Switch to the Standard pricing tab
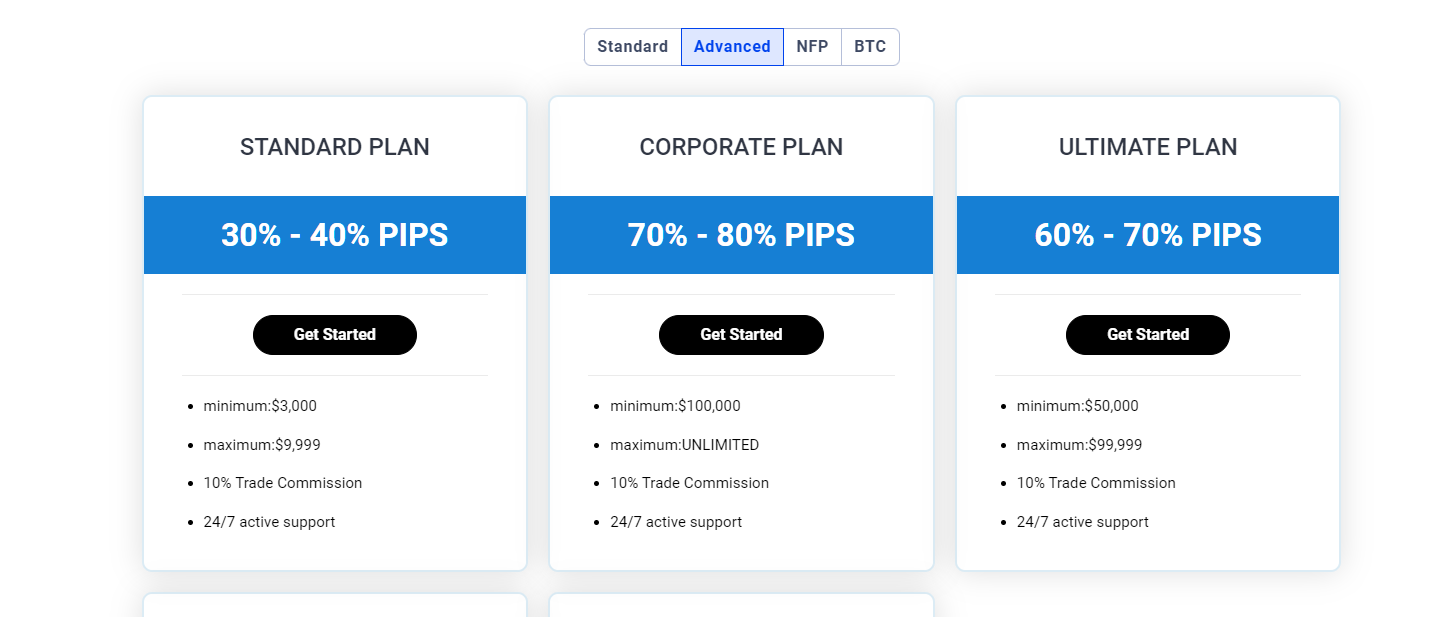The width and height of the screenshot is (1436, 617). (632, 46)
